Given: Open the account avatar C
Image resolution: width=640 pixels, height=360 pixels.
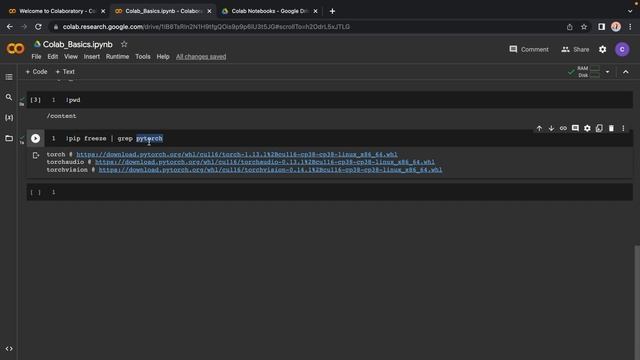Looking at the screenshot, I should (x=622, y=49).
